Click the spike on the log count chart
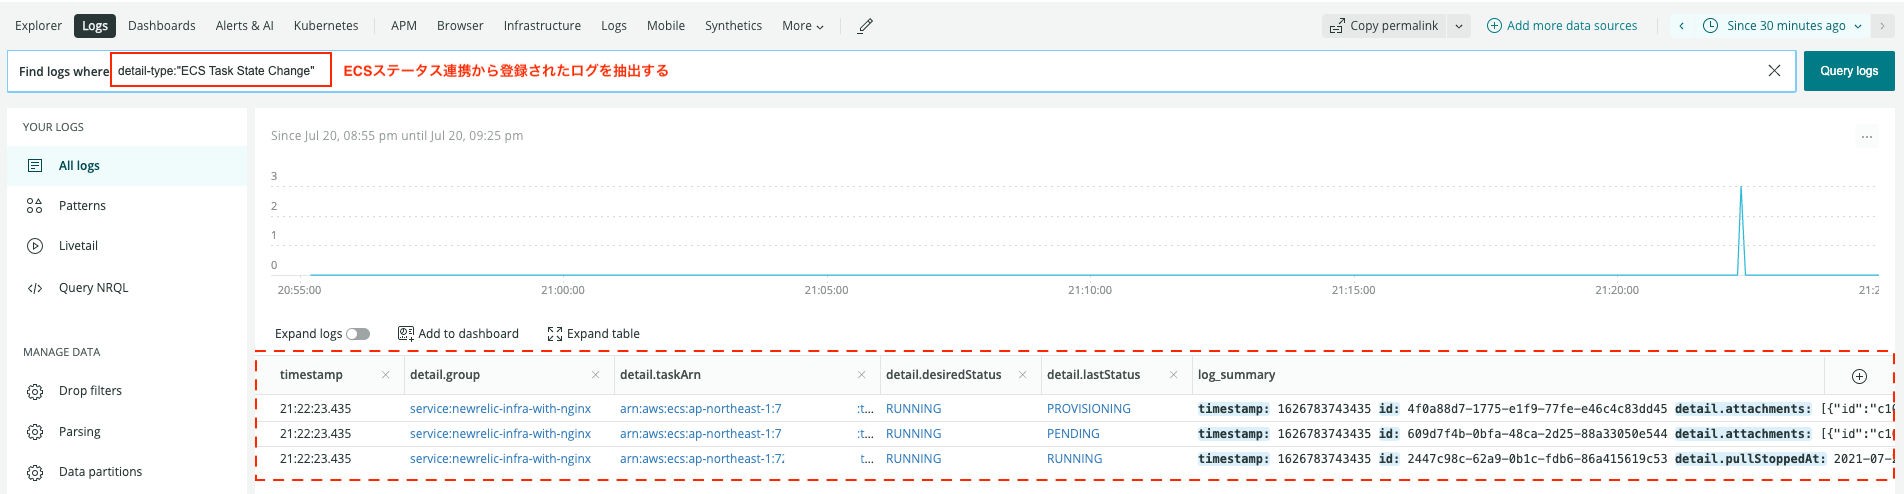 point(1741,230)
